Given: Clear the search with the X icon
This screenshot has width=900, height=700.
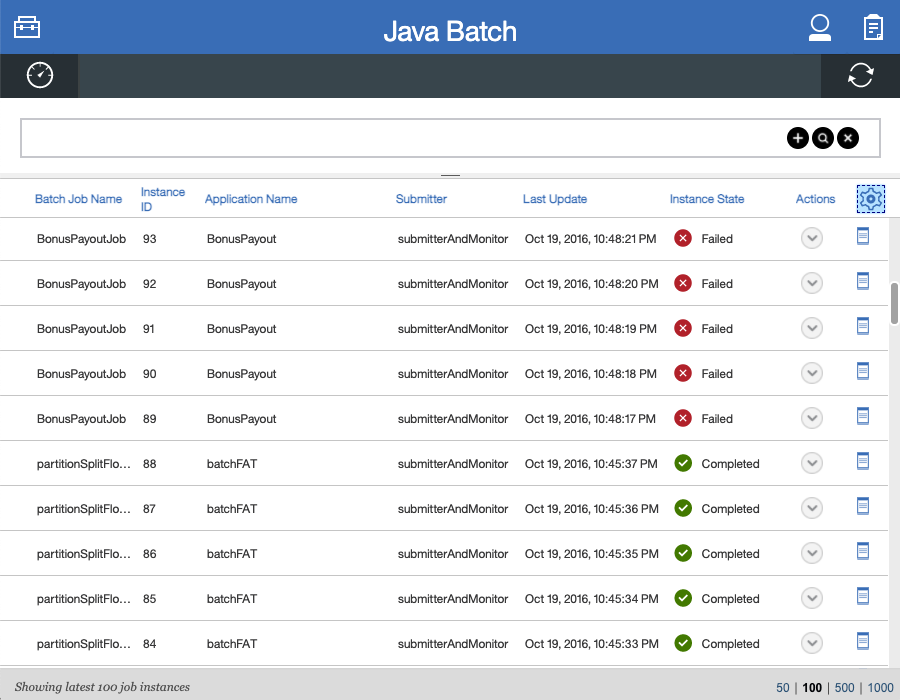Looking at the screenshot, I should point(847,138).
